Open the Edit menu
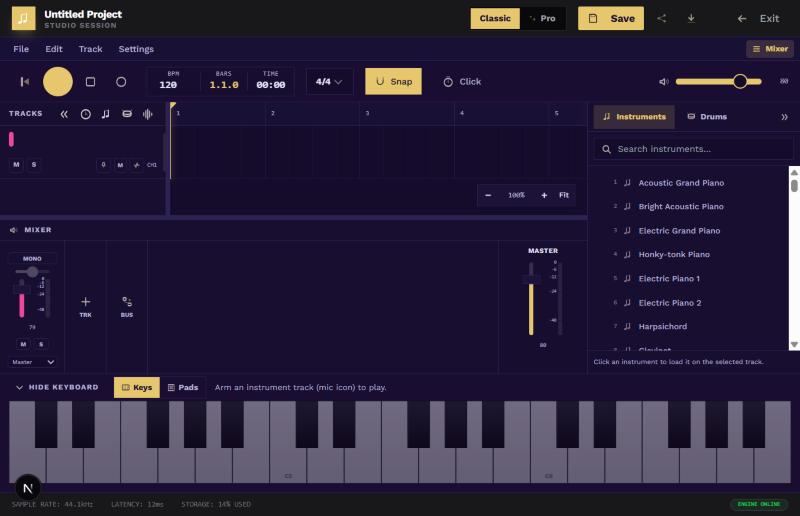Viewport: 800px width, 516px height. [x=54, y=49]
